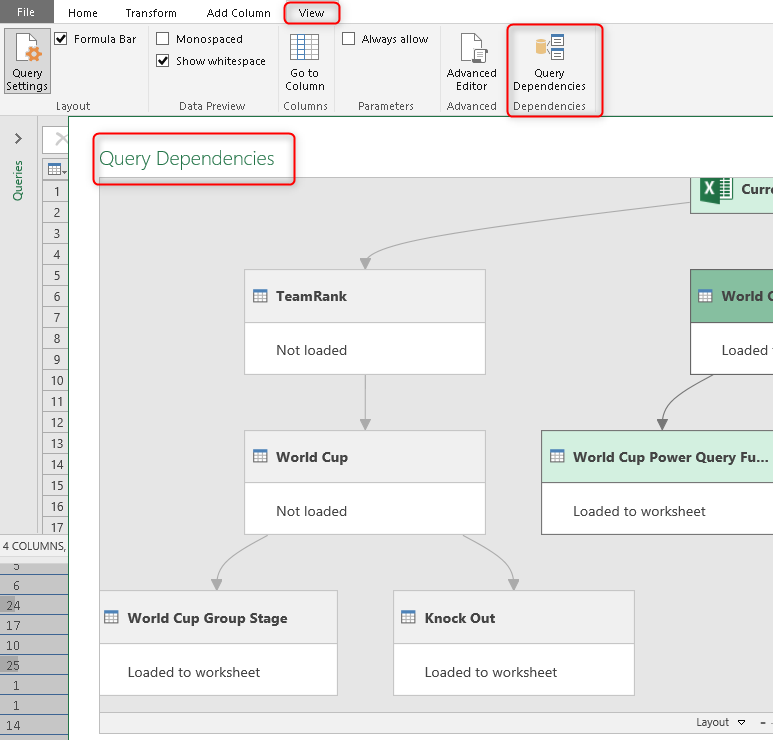Click the Go to Column icon
Viewport: 773px width, 740px height.
pos(304,47)
